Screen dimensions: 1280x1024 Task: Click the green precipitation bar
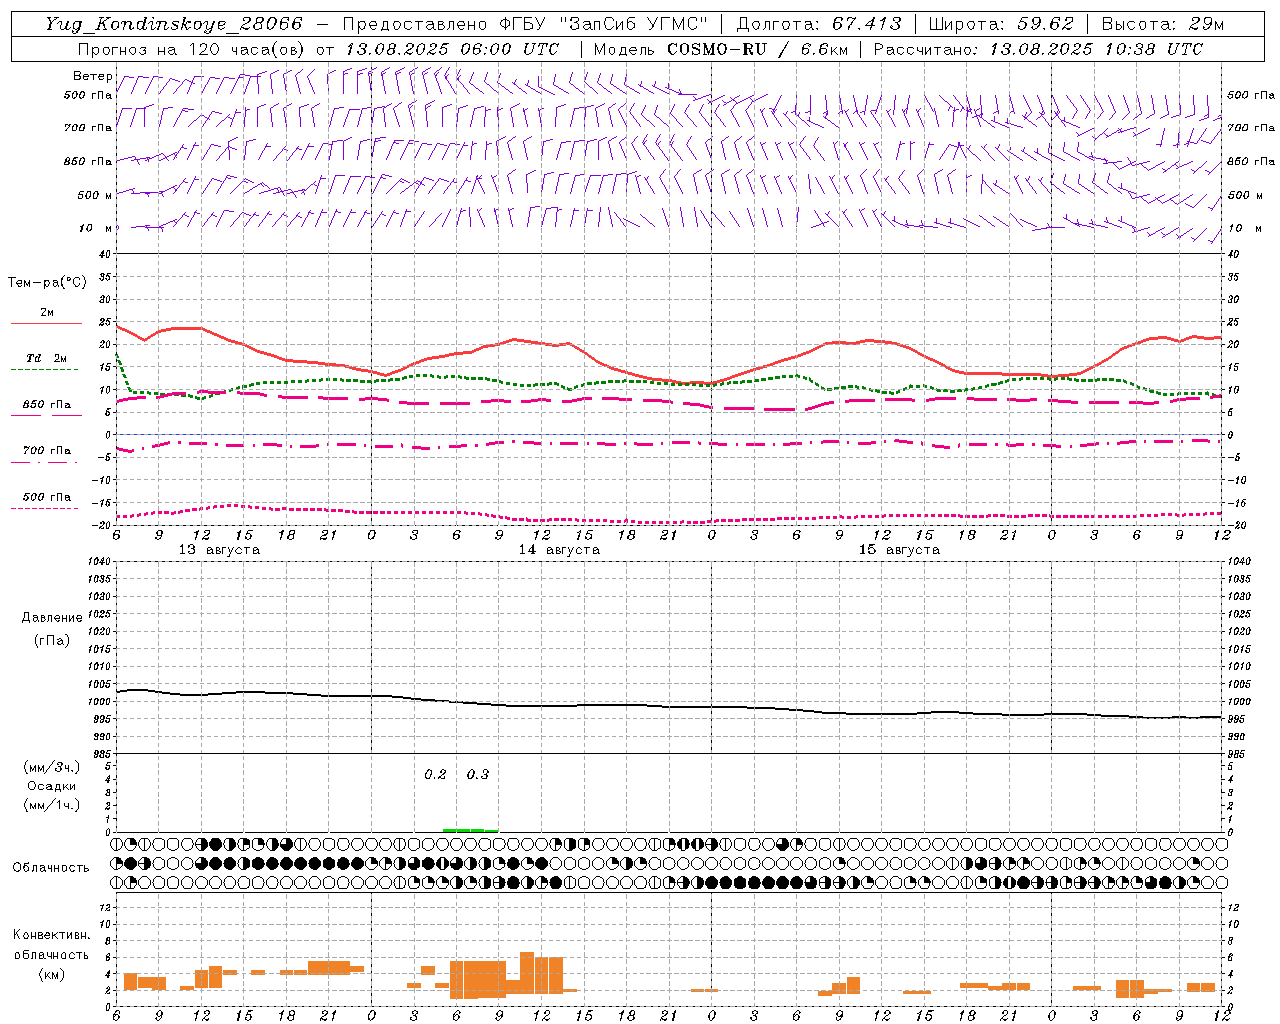tap(470, 830)
